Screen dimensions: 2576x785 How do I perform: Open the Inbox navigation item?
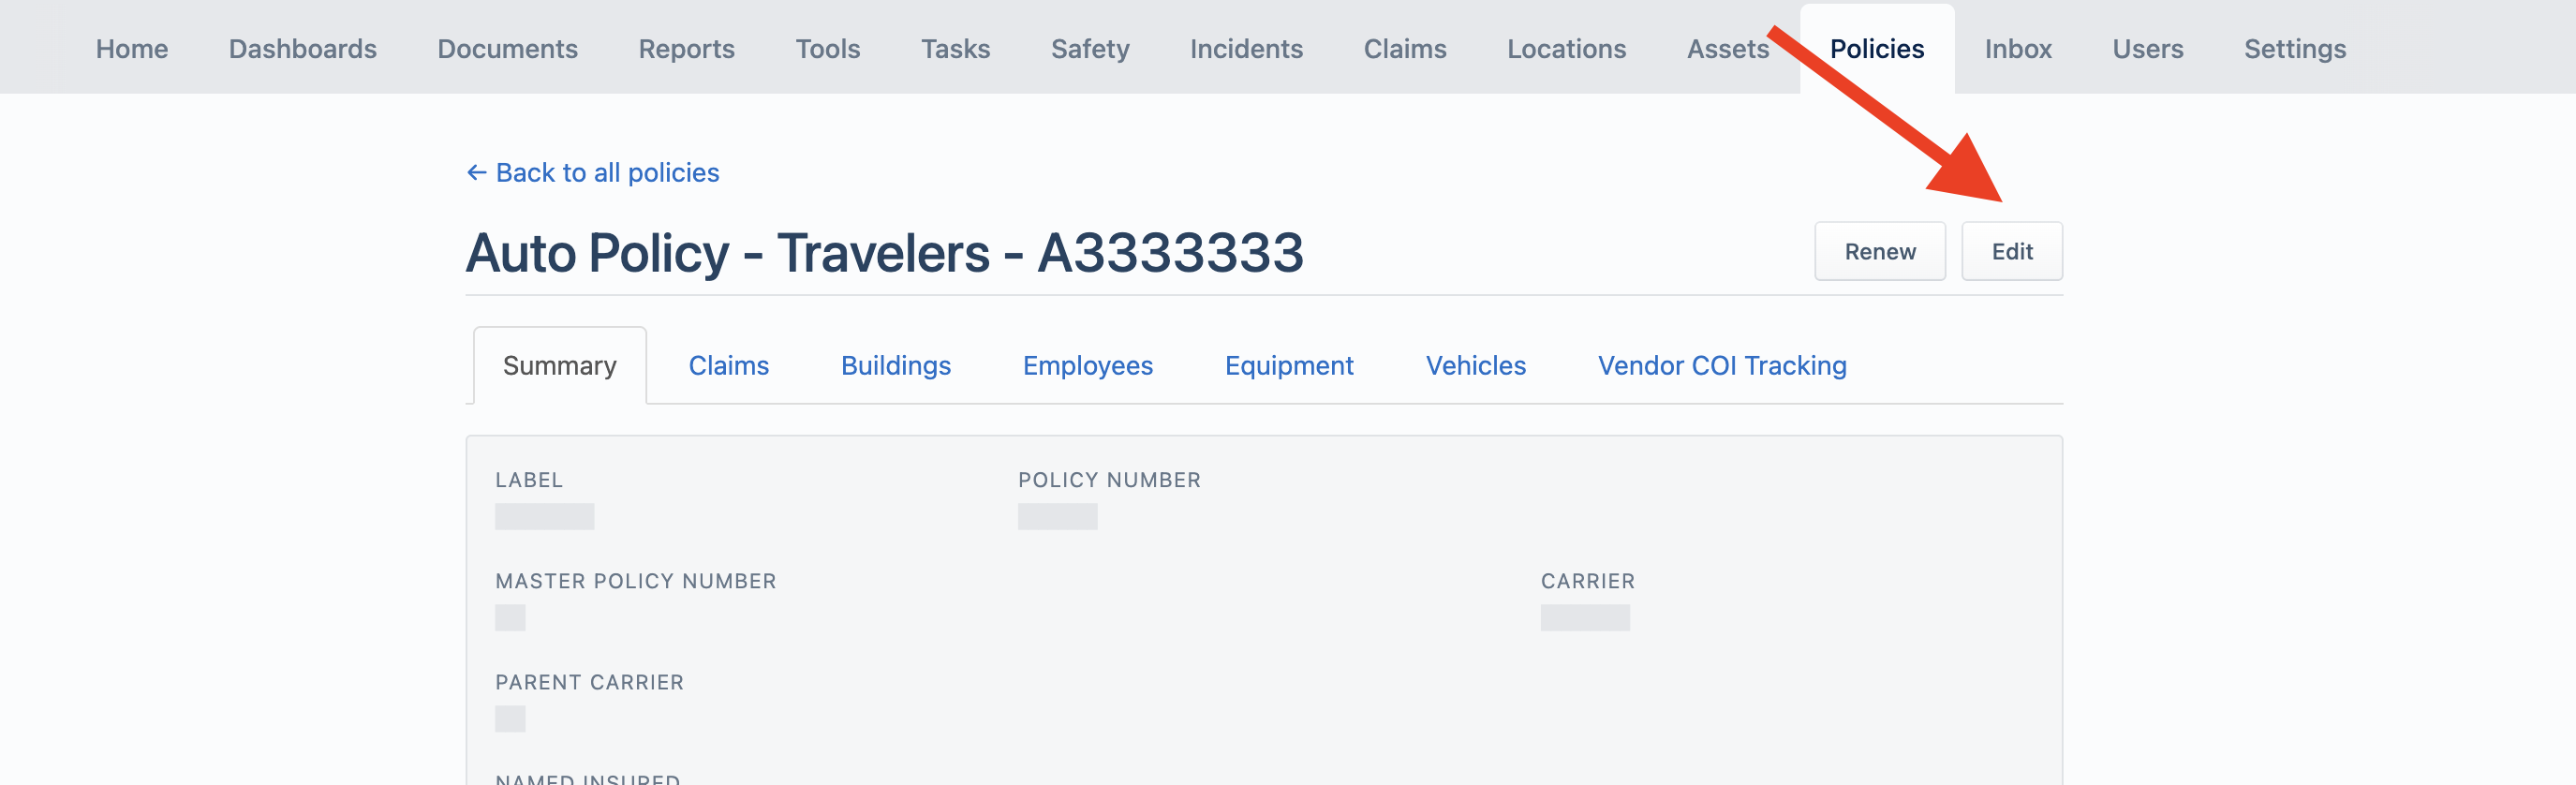tap(2018, 49)
